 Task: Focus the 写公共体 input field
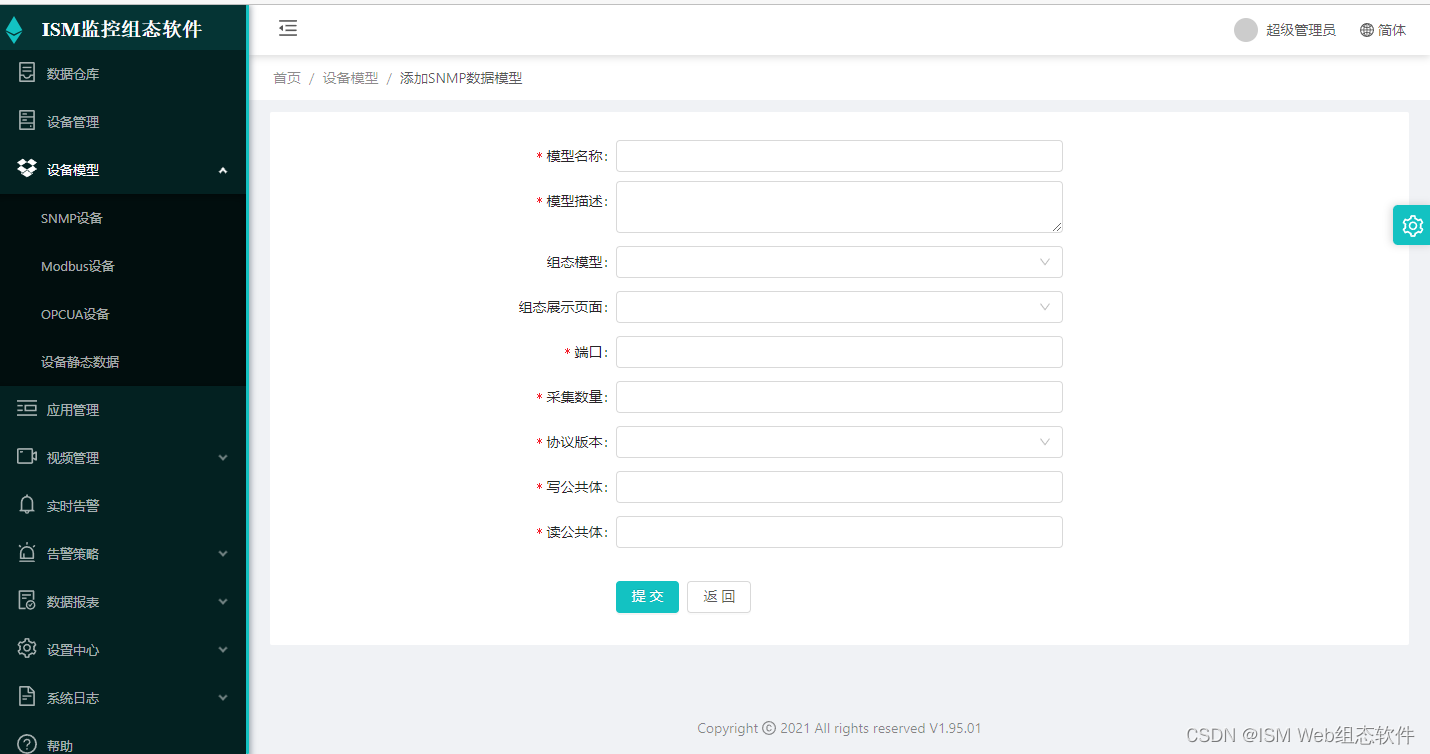(839, 487)
